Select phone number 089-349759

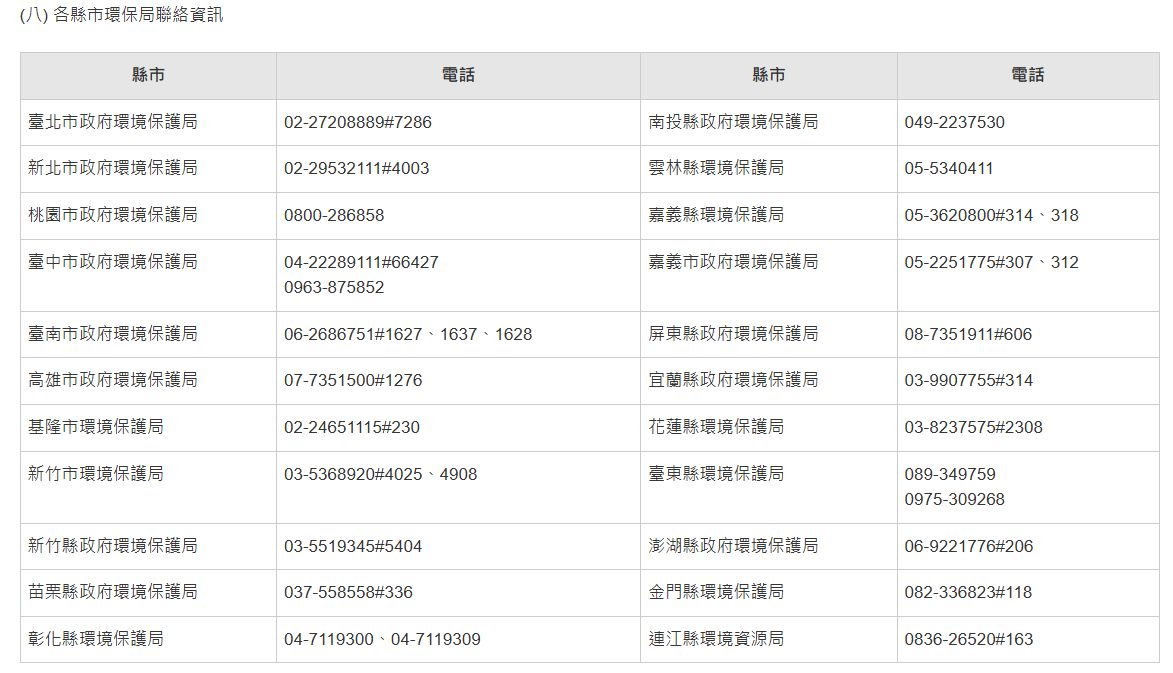pos(950,475)
